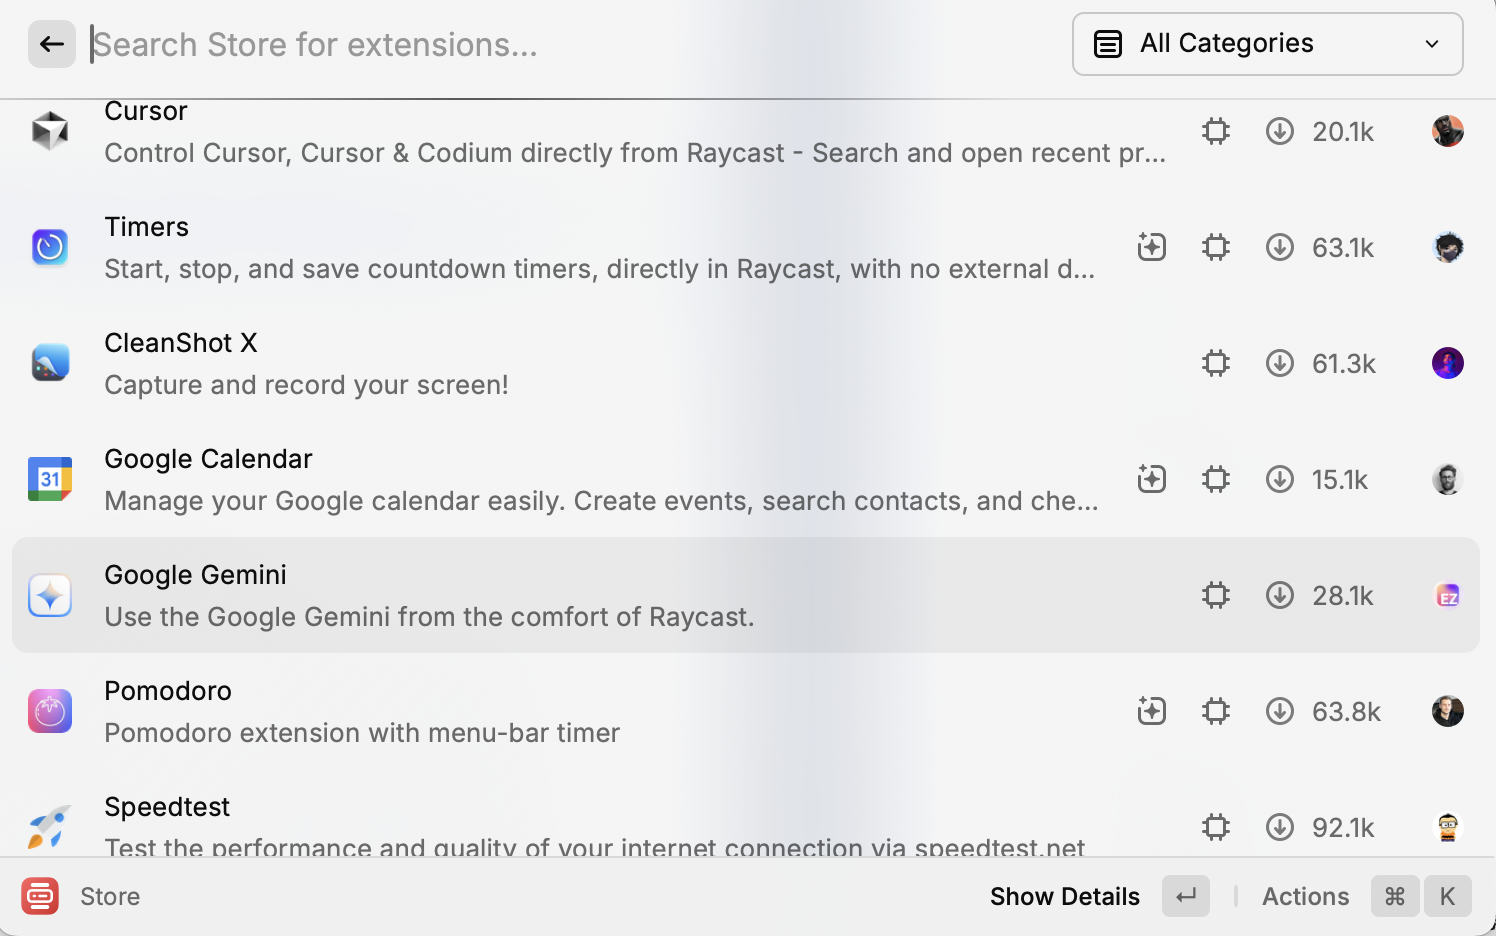Click the command chip icon on Google Calendar row
The height and width of the screenshot is (936, 1496).
tap(1216, 479)
